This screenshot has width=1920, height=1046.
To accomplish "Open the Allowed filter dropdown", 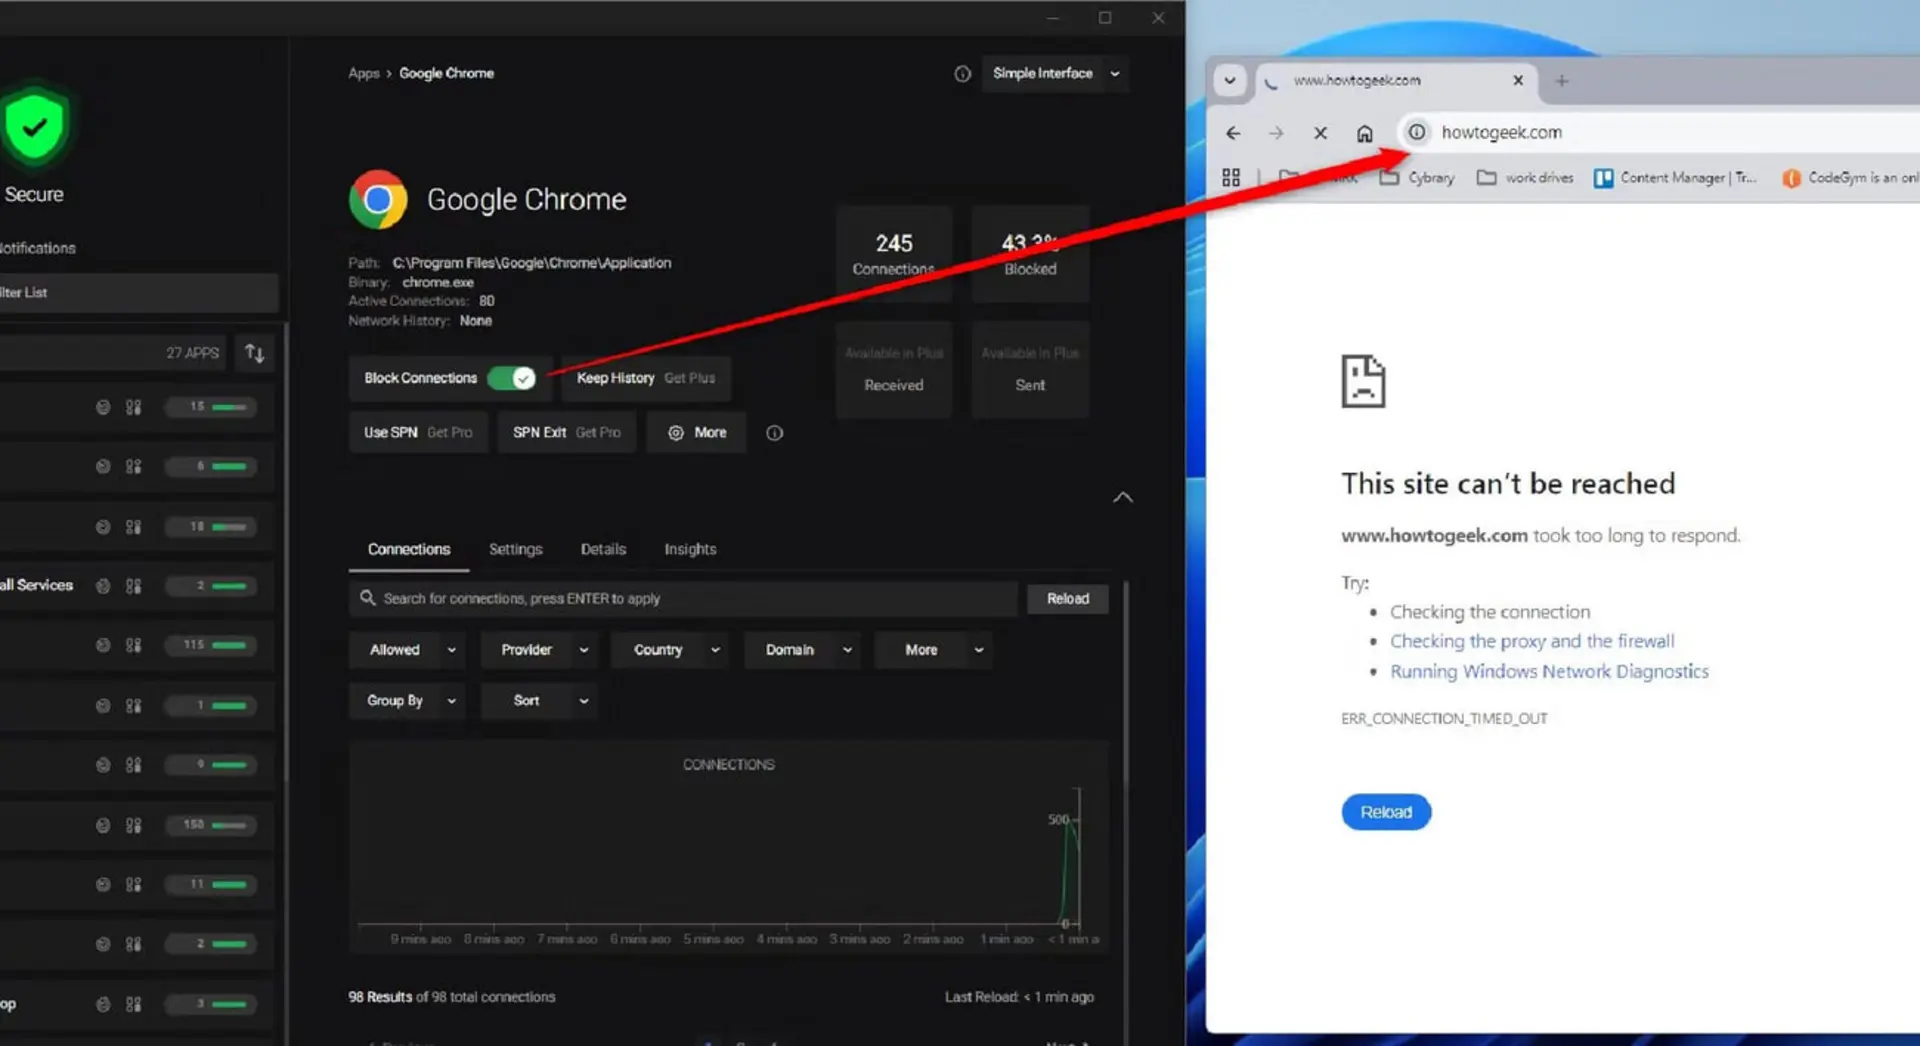I will (x=409, y=650).
